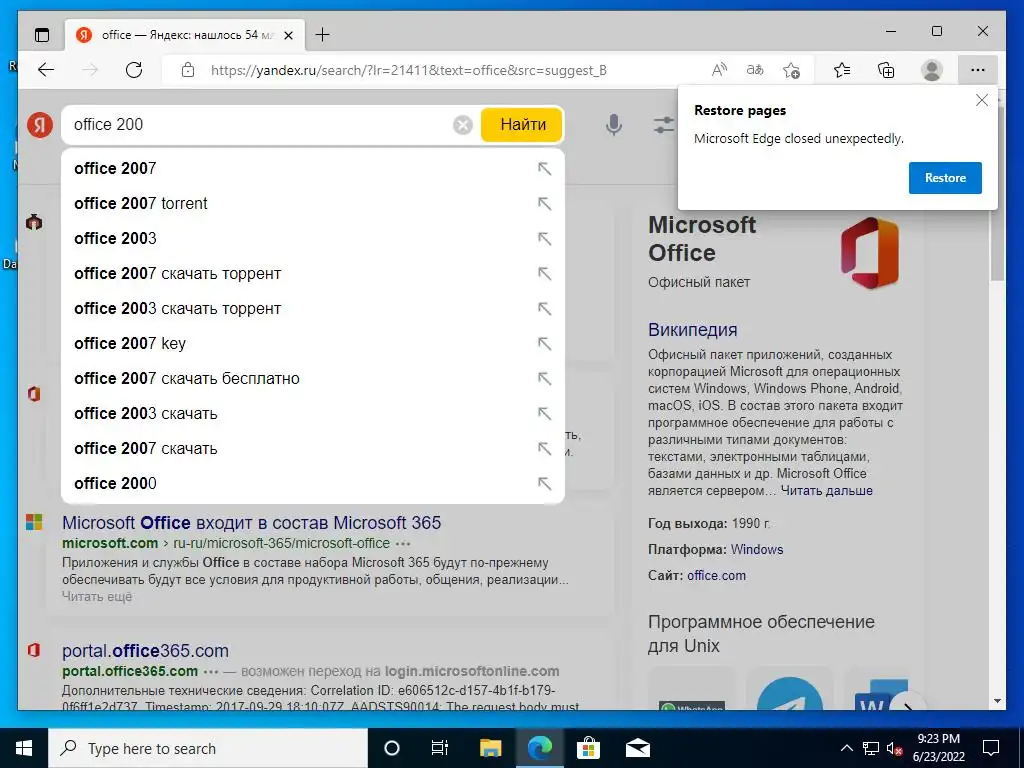Go to Yandex home via the red Я logo
The image size is (1024, 768).
pos(40,124)
